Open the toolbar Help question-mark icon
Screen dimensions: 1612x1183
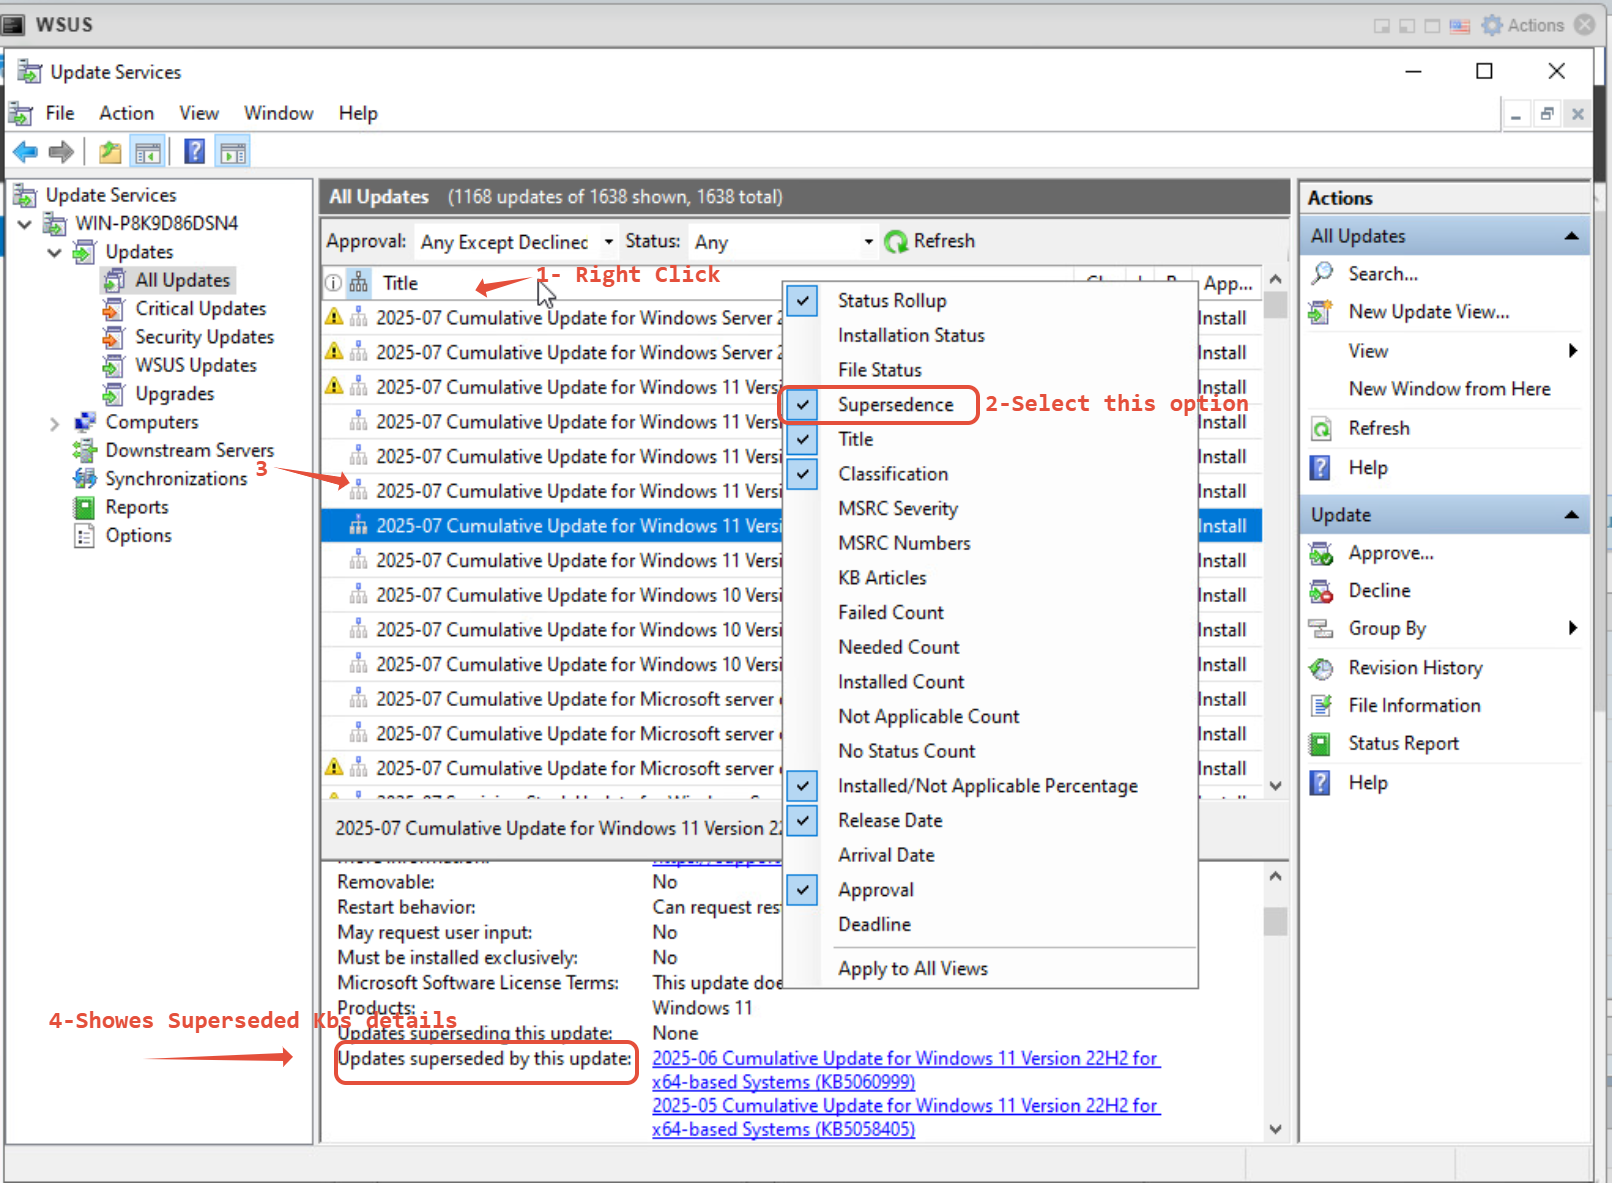(195, 152)
